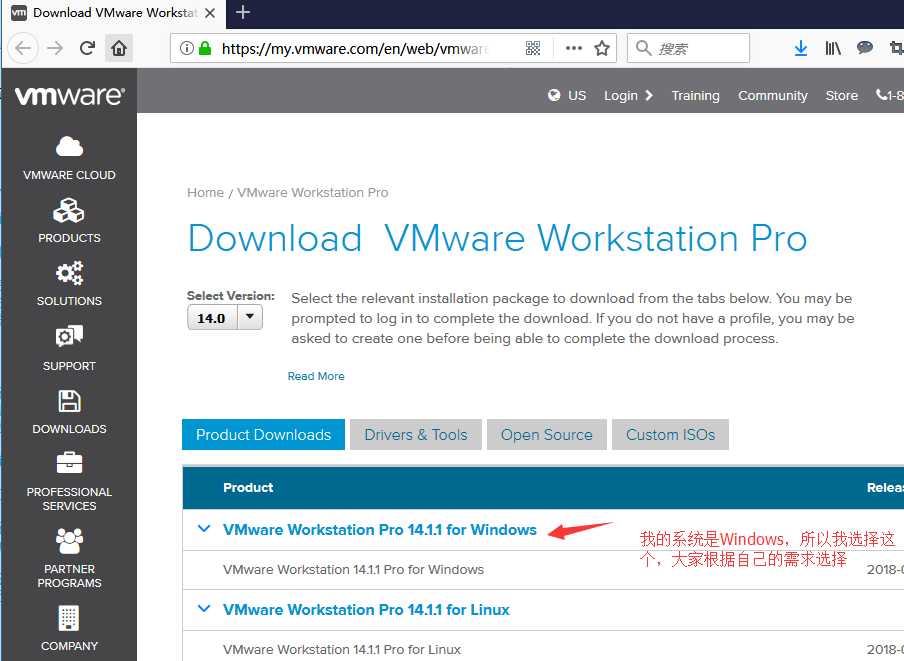
Task: Reload the page with refresh icon
Action: [x=87, y=48]
